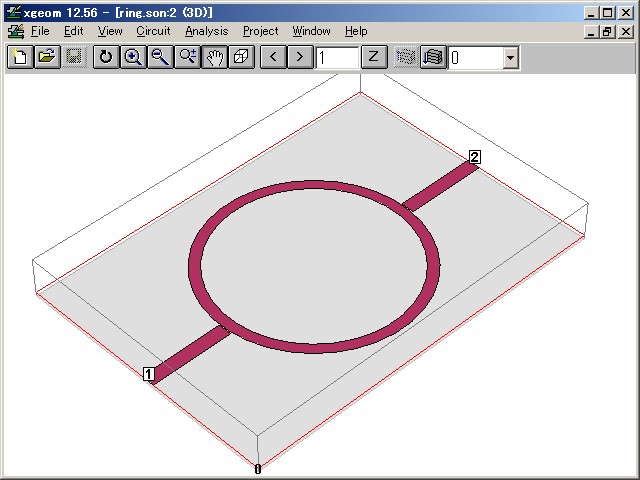Open the Edit menu
Image resolution: width=640 pixels, height=480 pixels.
[73, 31]
